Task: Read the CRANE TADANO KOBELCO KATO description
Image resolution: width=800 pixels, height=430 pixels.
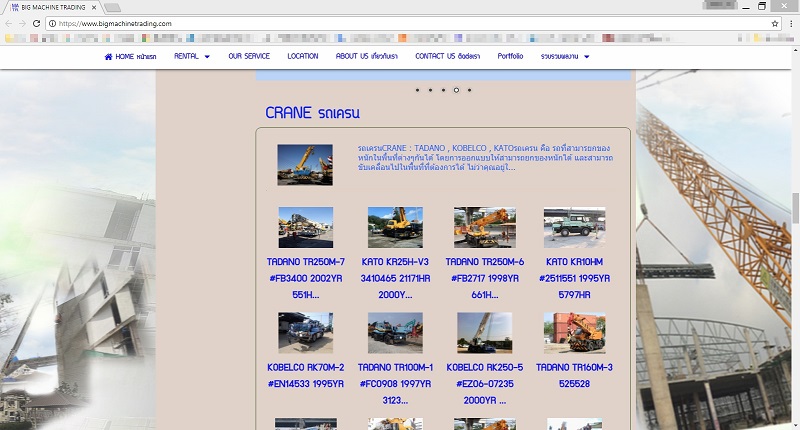Action: click(x=485, y=158)
